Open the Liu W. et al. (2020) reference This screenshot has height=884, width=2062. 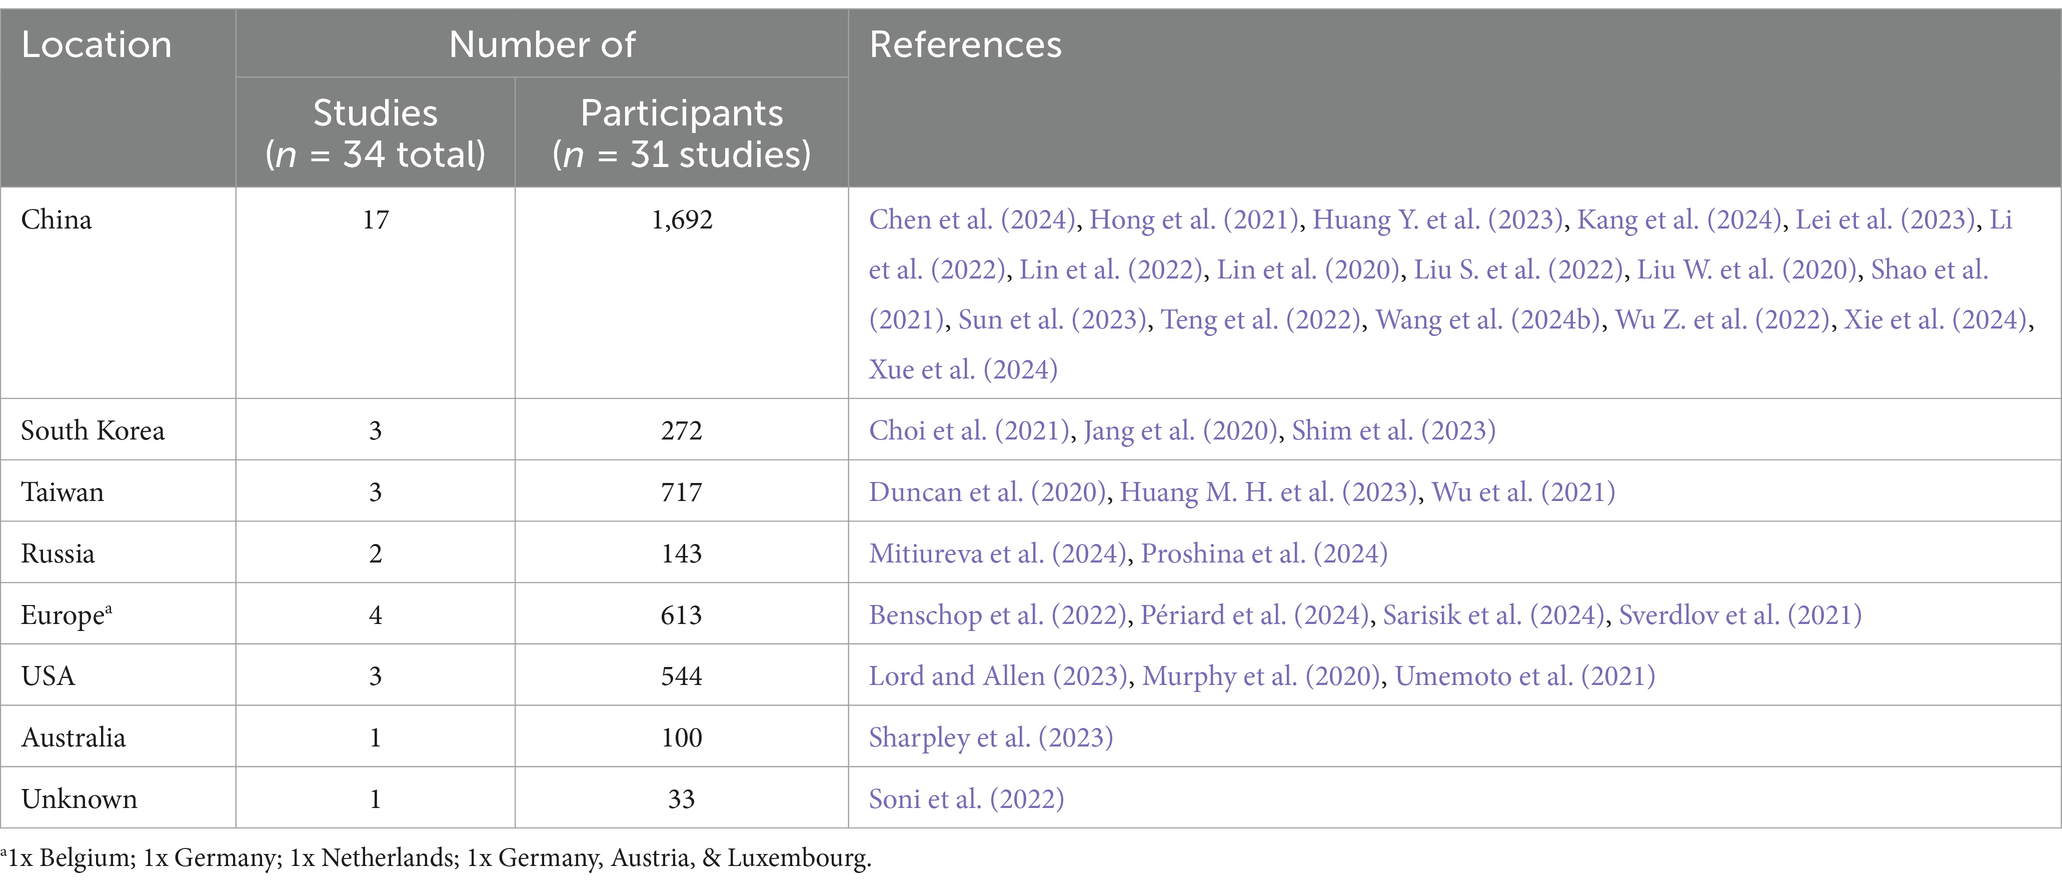(1747, 270)
